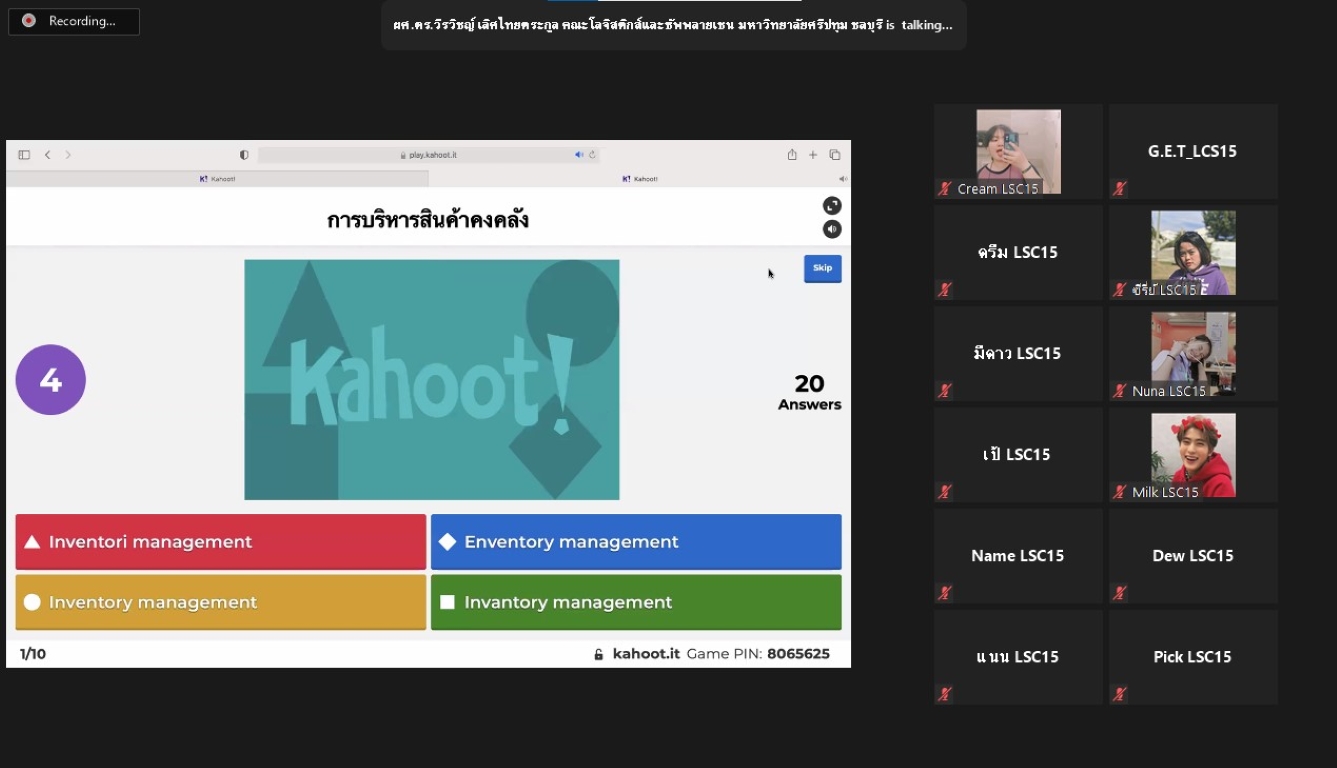Choose the green answer Invantory management

point(636,602)
